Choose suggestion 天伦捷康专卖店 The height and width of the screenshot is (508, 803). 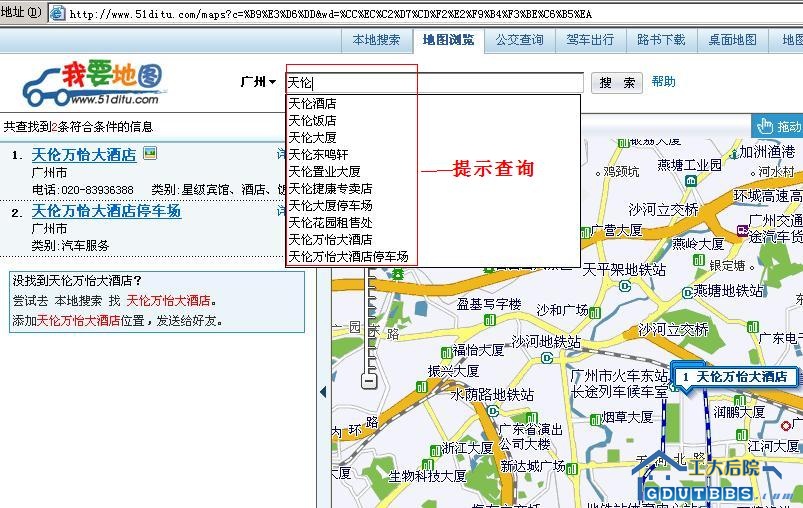coord(330,188)
